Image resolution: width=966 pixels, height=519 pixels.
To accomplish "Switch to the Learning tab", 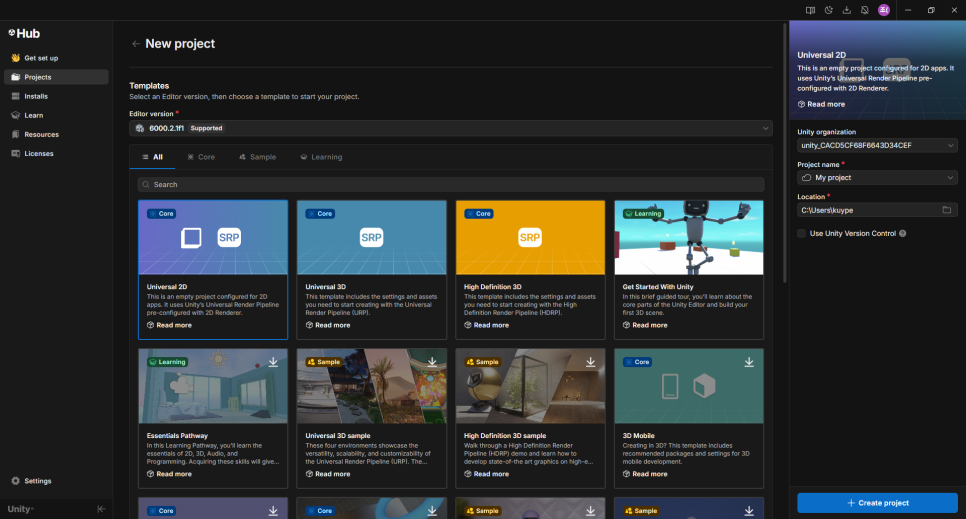I will click(321, 157).
